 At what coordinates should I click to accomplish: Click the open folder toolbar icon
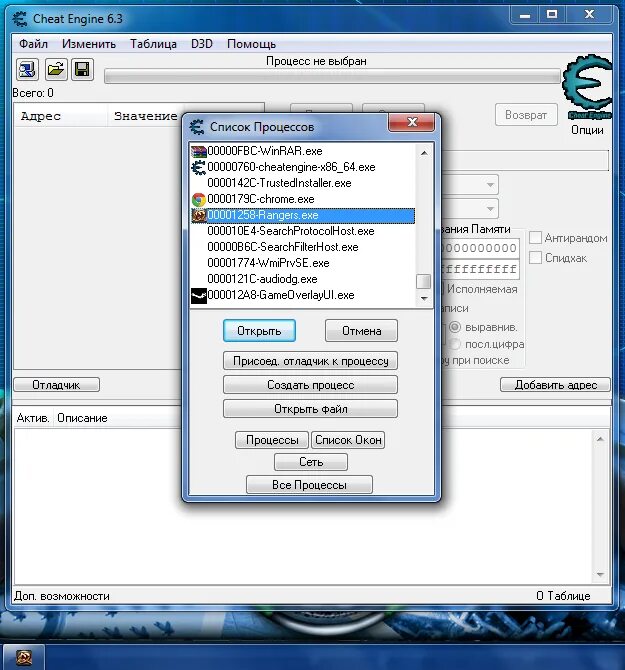coord(56,69)
